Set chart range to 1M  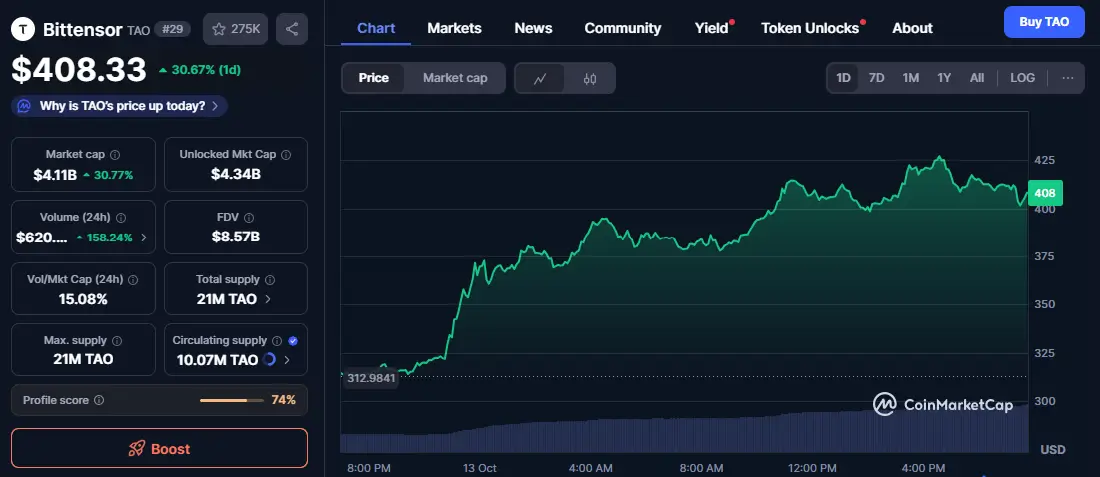(911, 78)
